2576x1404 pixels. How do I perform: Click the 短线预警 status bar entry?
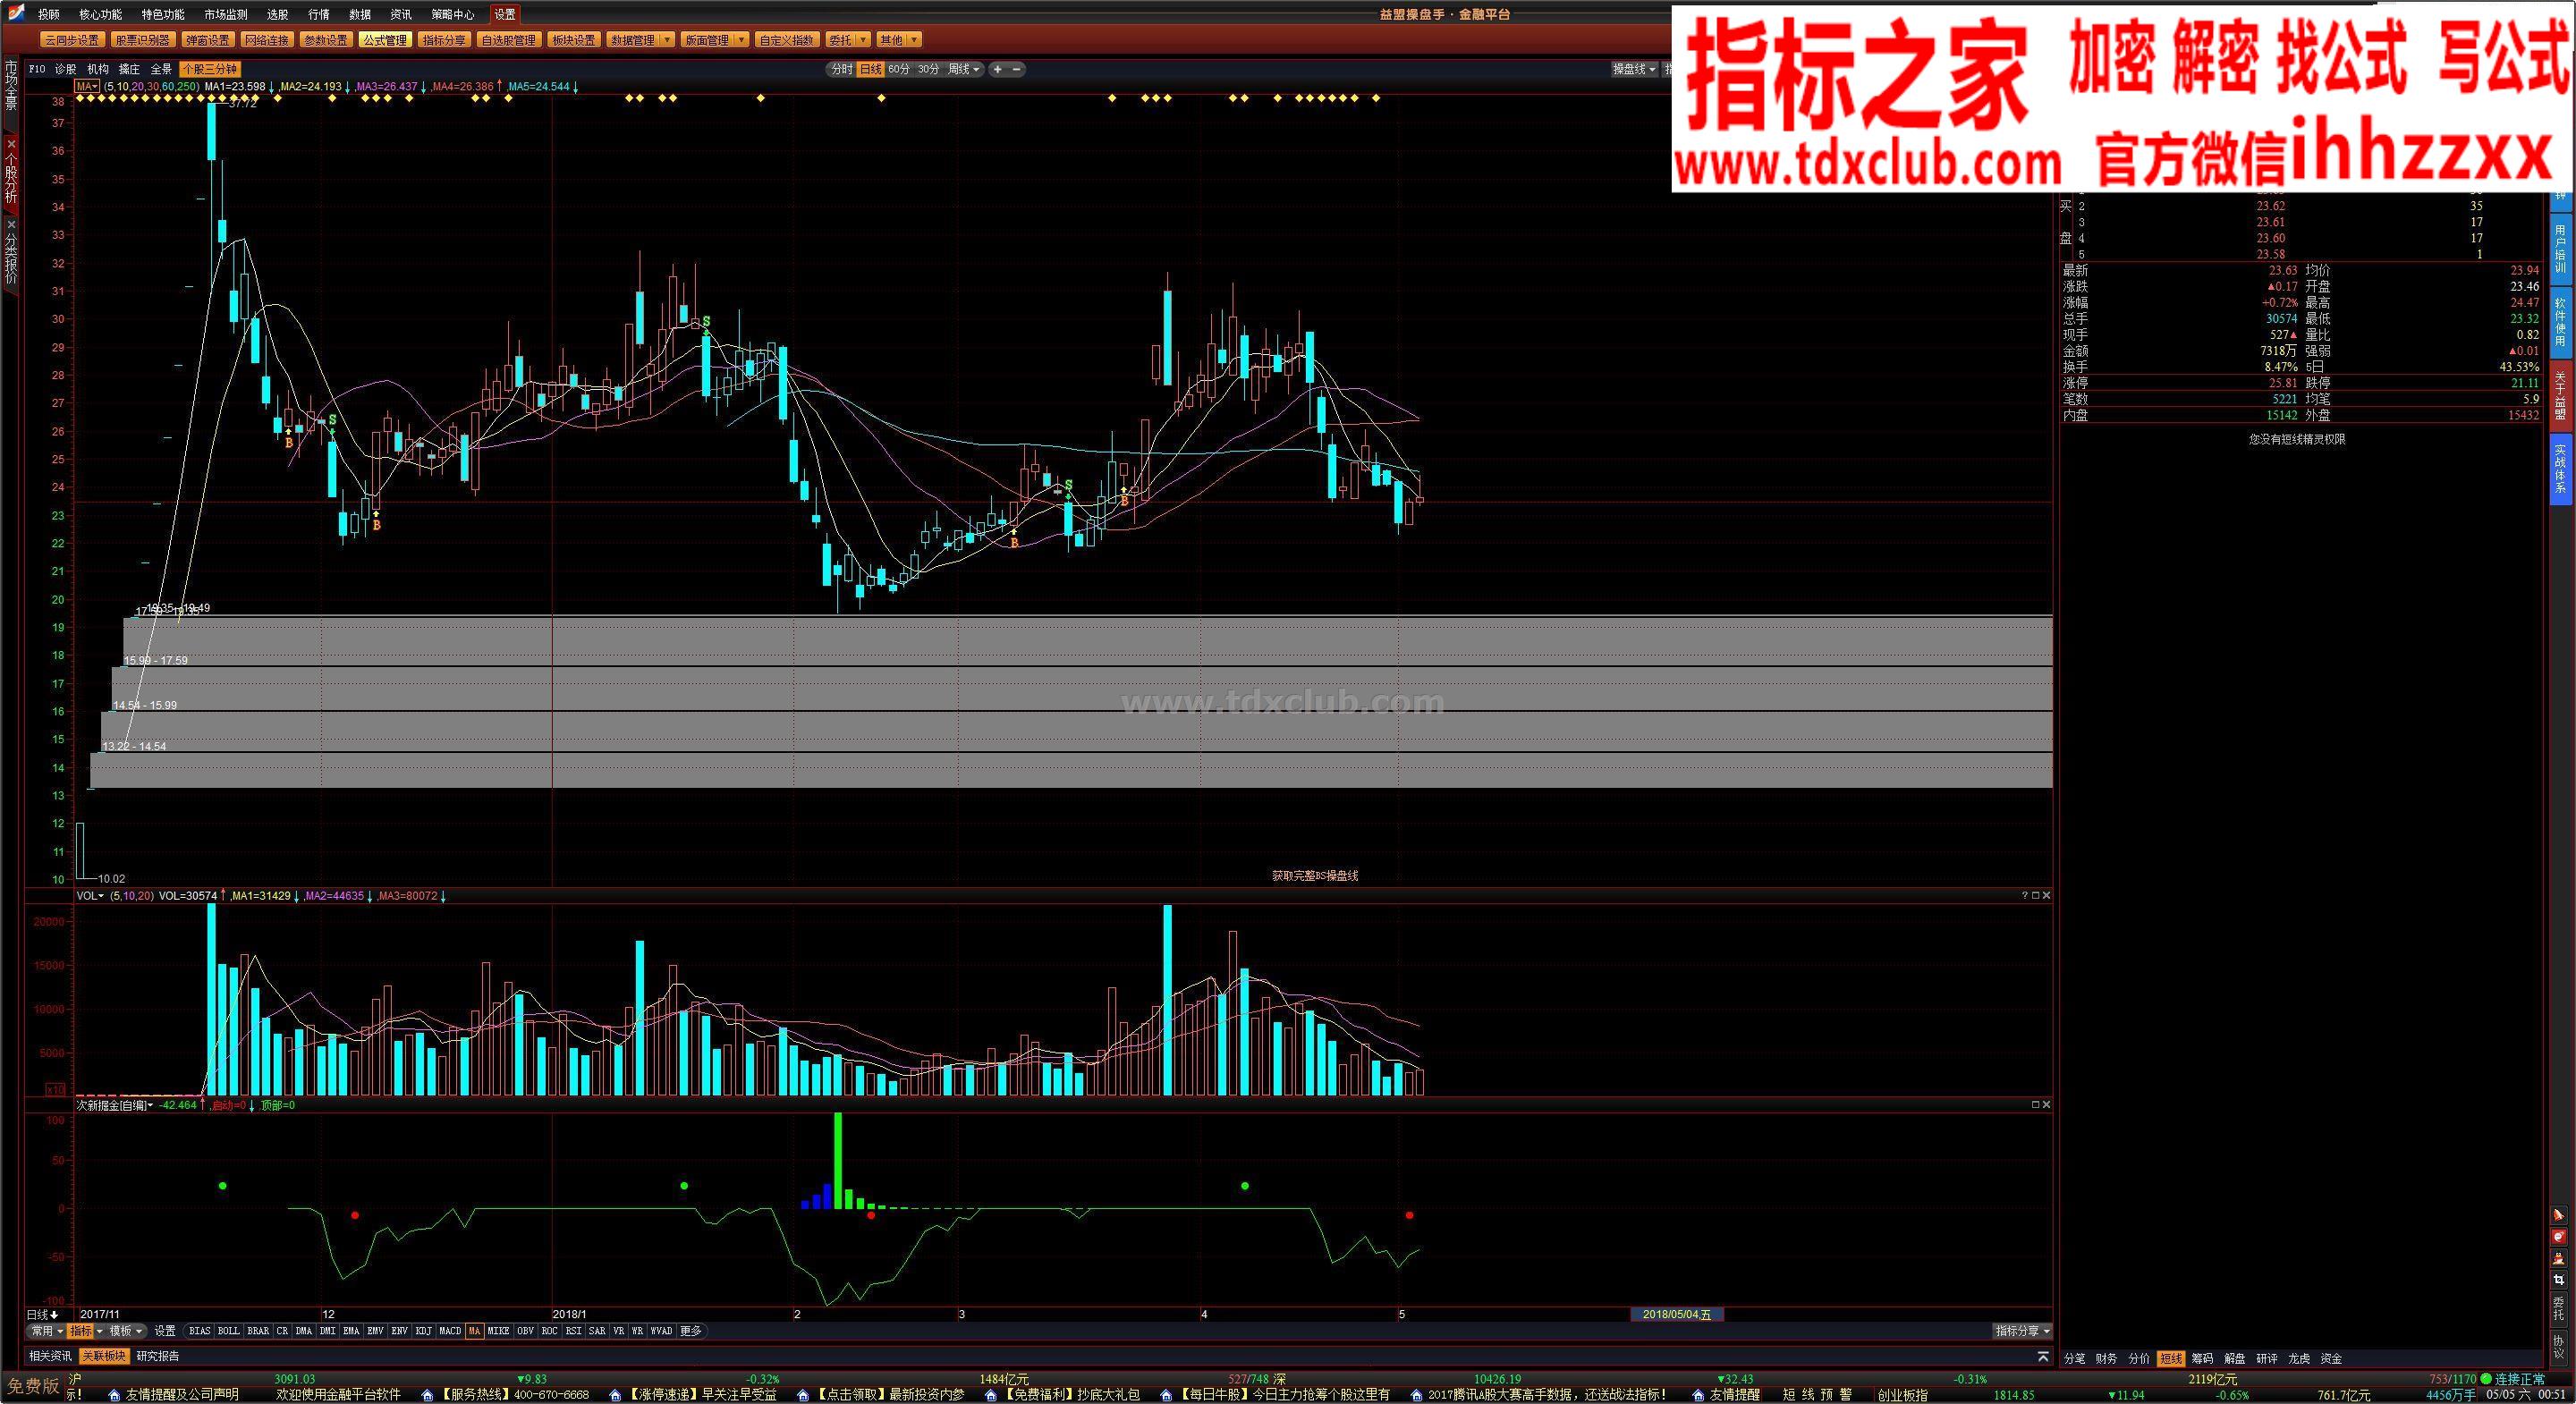pos(1817,1394)
